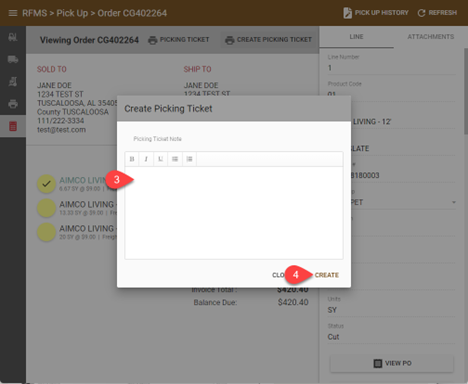Image resolution: width=468 pixels, height=384 pixels.
Task: Select the red calculator sidebar icon
Action: [x=13, y=126]
